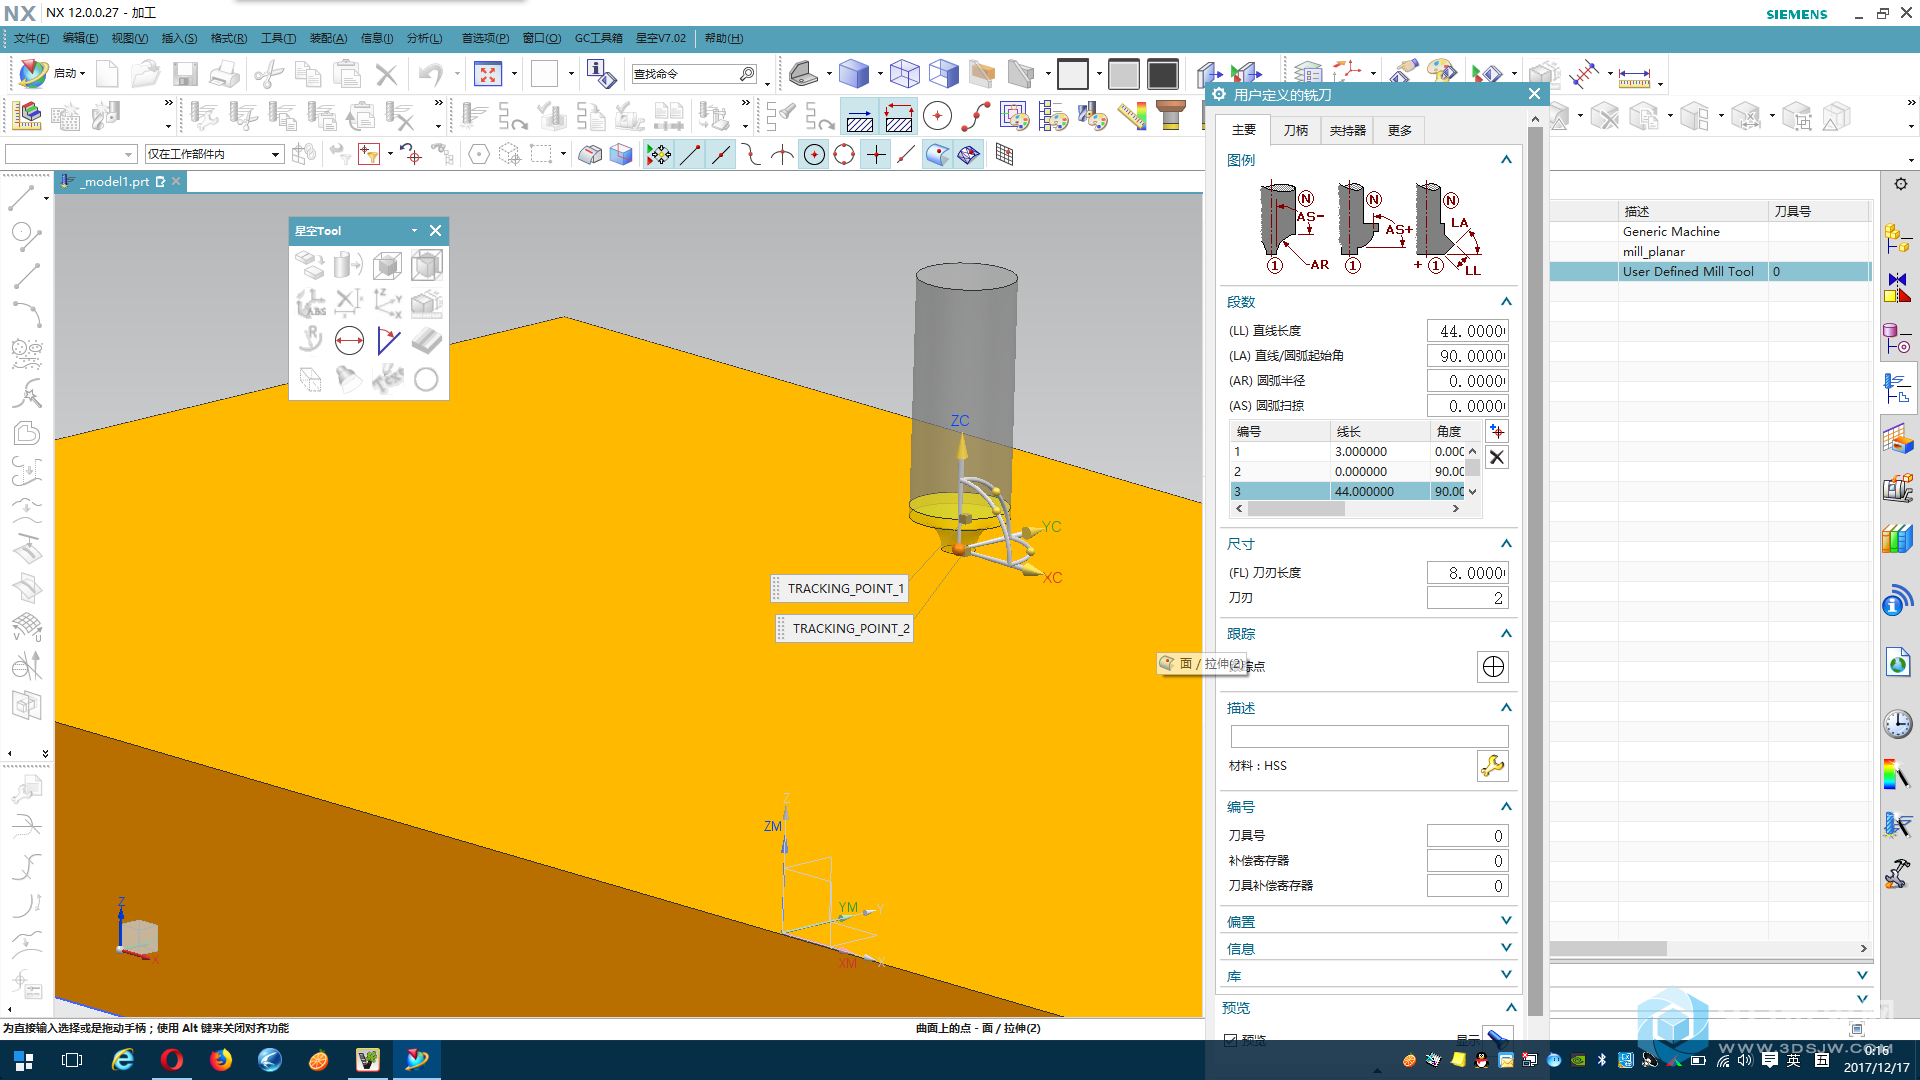Open the Assembly Navigator in resource bar
The image size is (1920, 1080).
coord(1898,238)
